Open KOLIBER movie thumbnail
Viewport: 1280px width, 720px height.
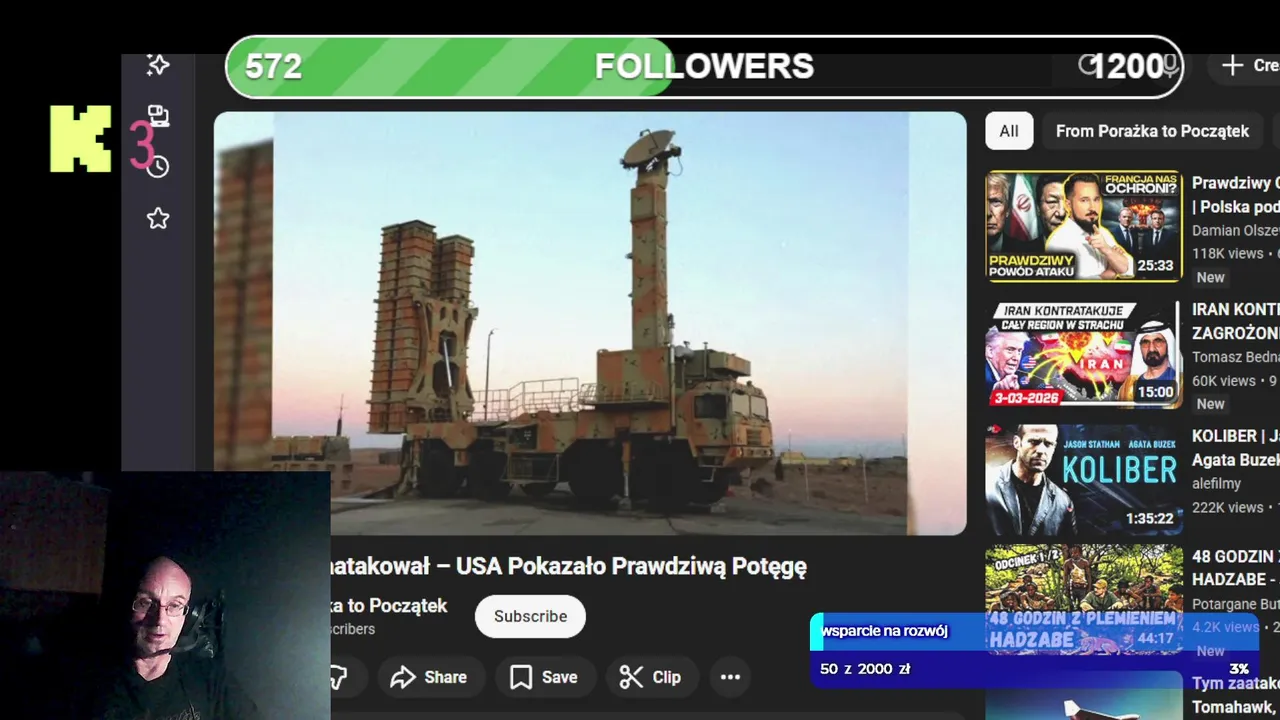click(1084, 480)
